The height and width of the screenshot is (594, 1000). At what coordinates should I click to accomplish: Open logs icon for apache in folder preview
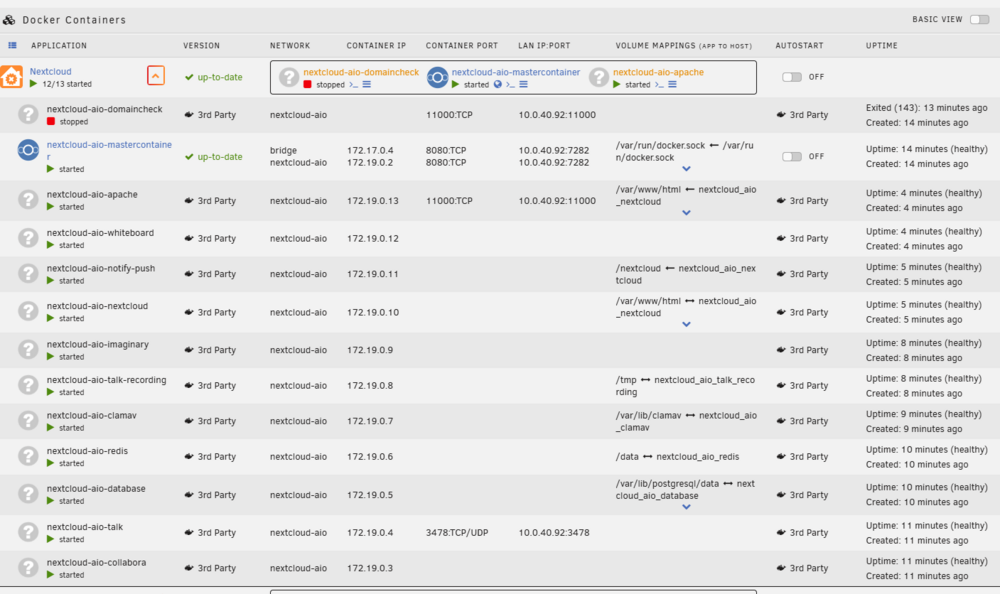672,85
